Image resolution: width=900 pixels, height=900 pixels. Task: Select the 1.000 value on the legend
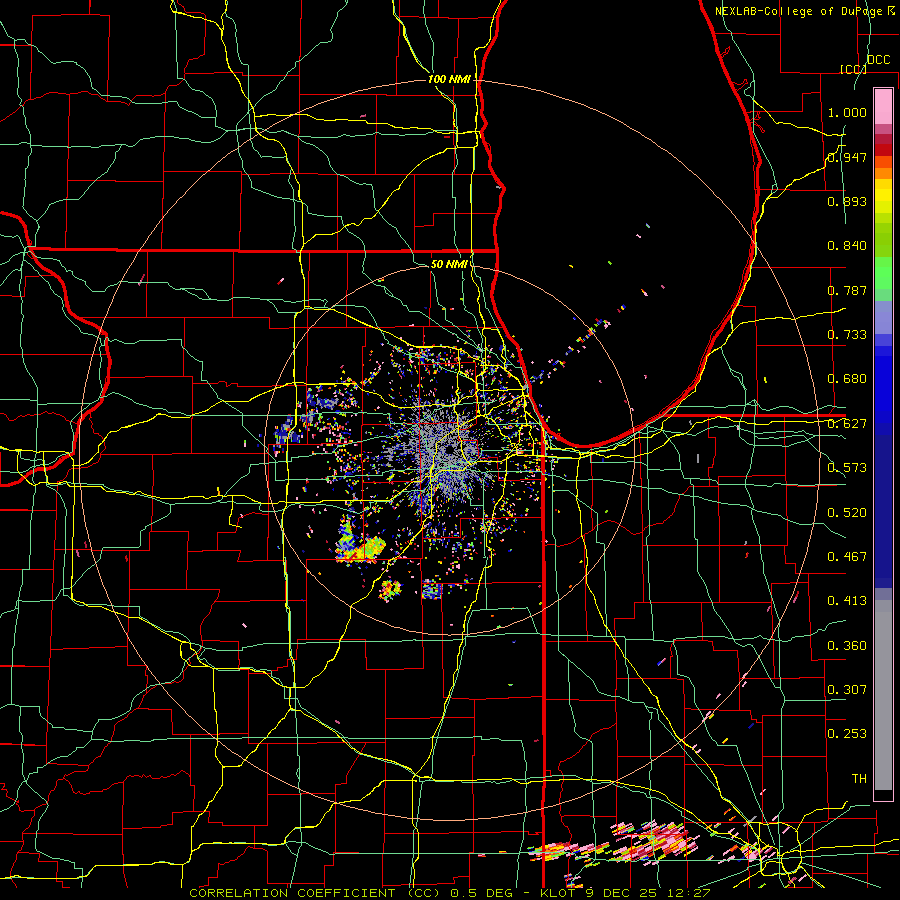coord(847,112)
